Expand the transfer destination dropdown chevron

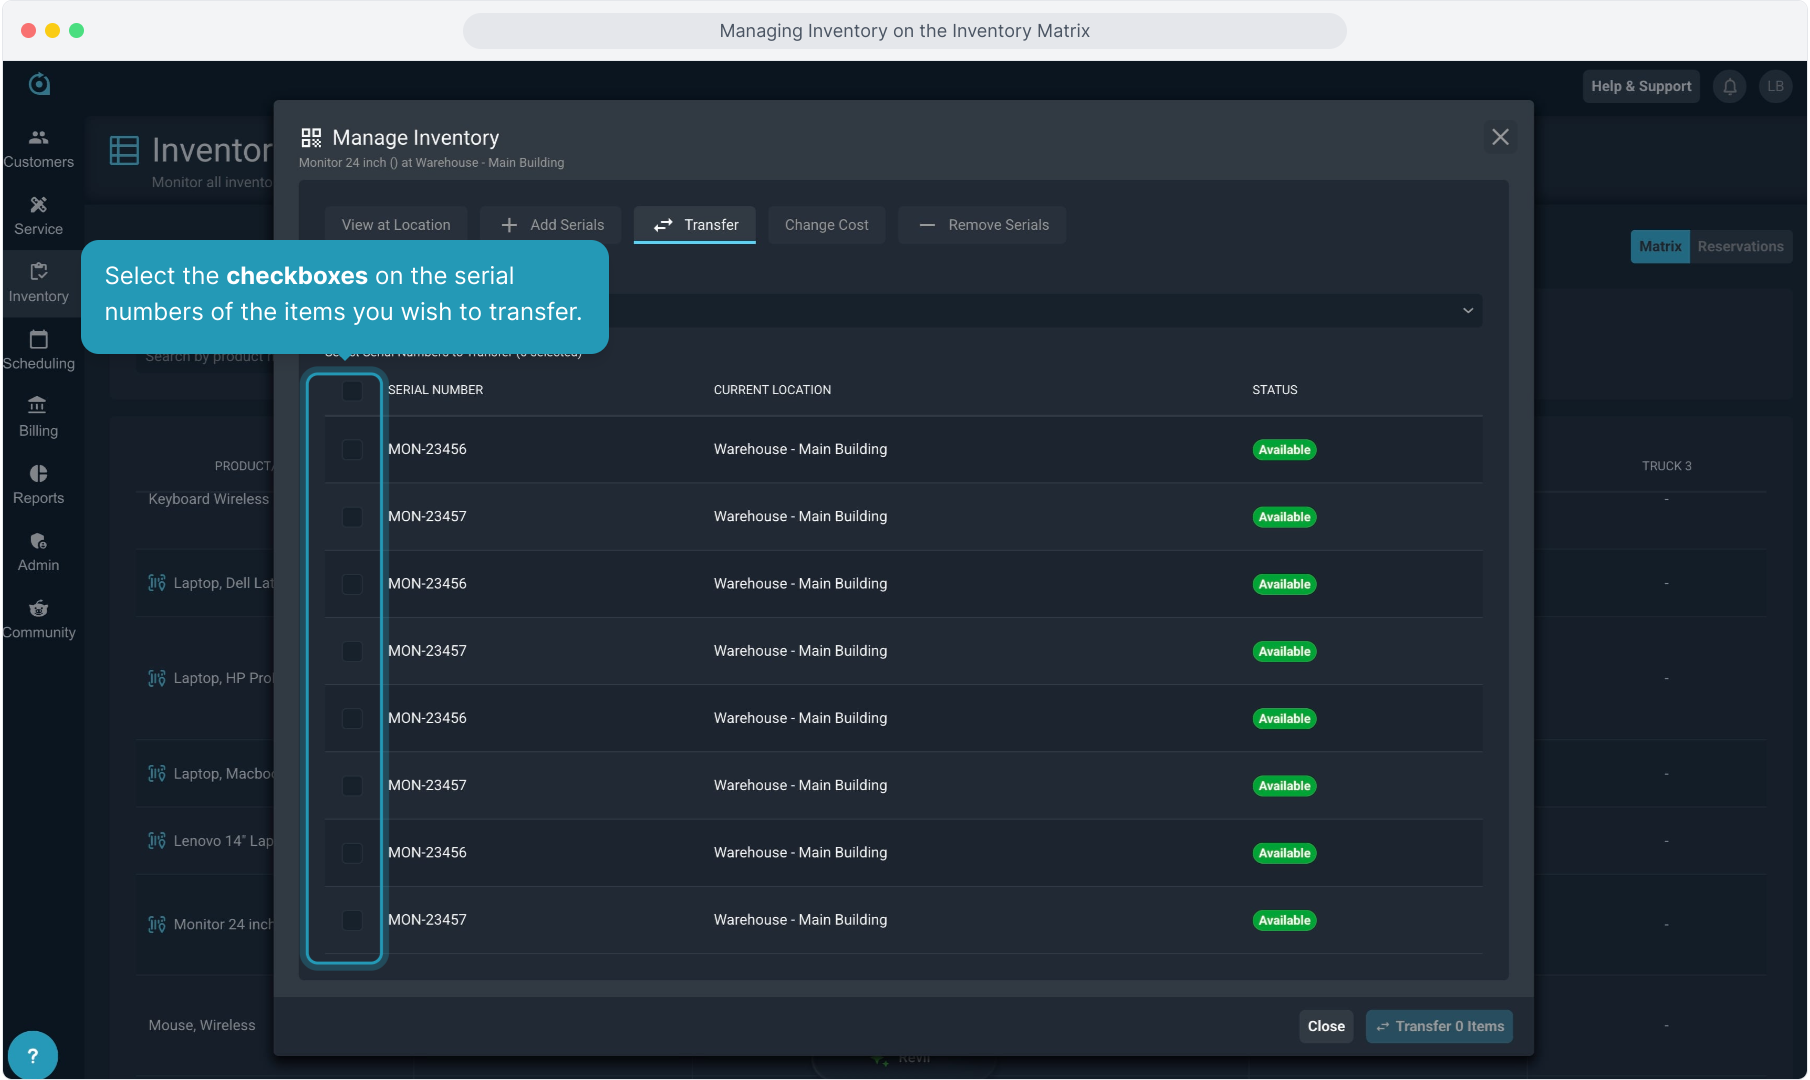pyautogui.click(x=1468, y=311)
